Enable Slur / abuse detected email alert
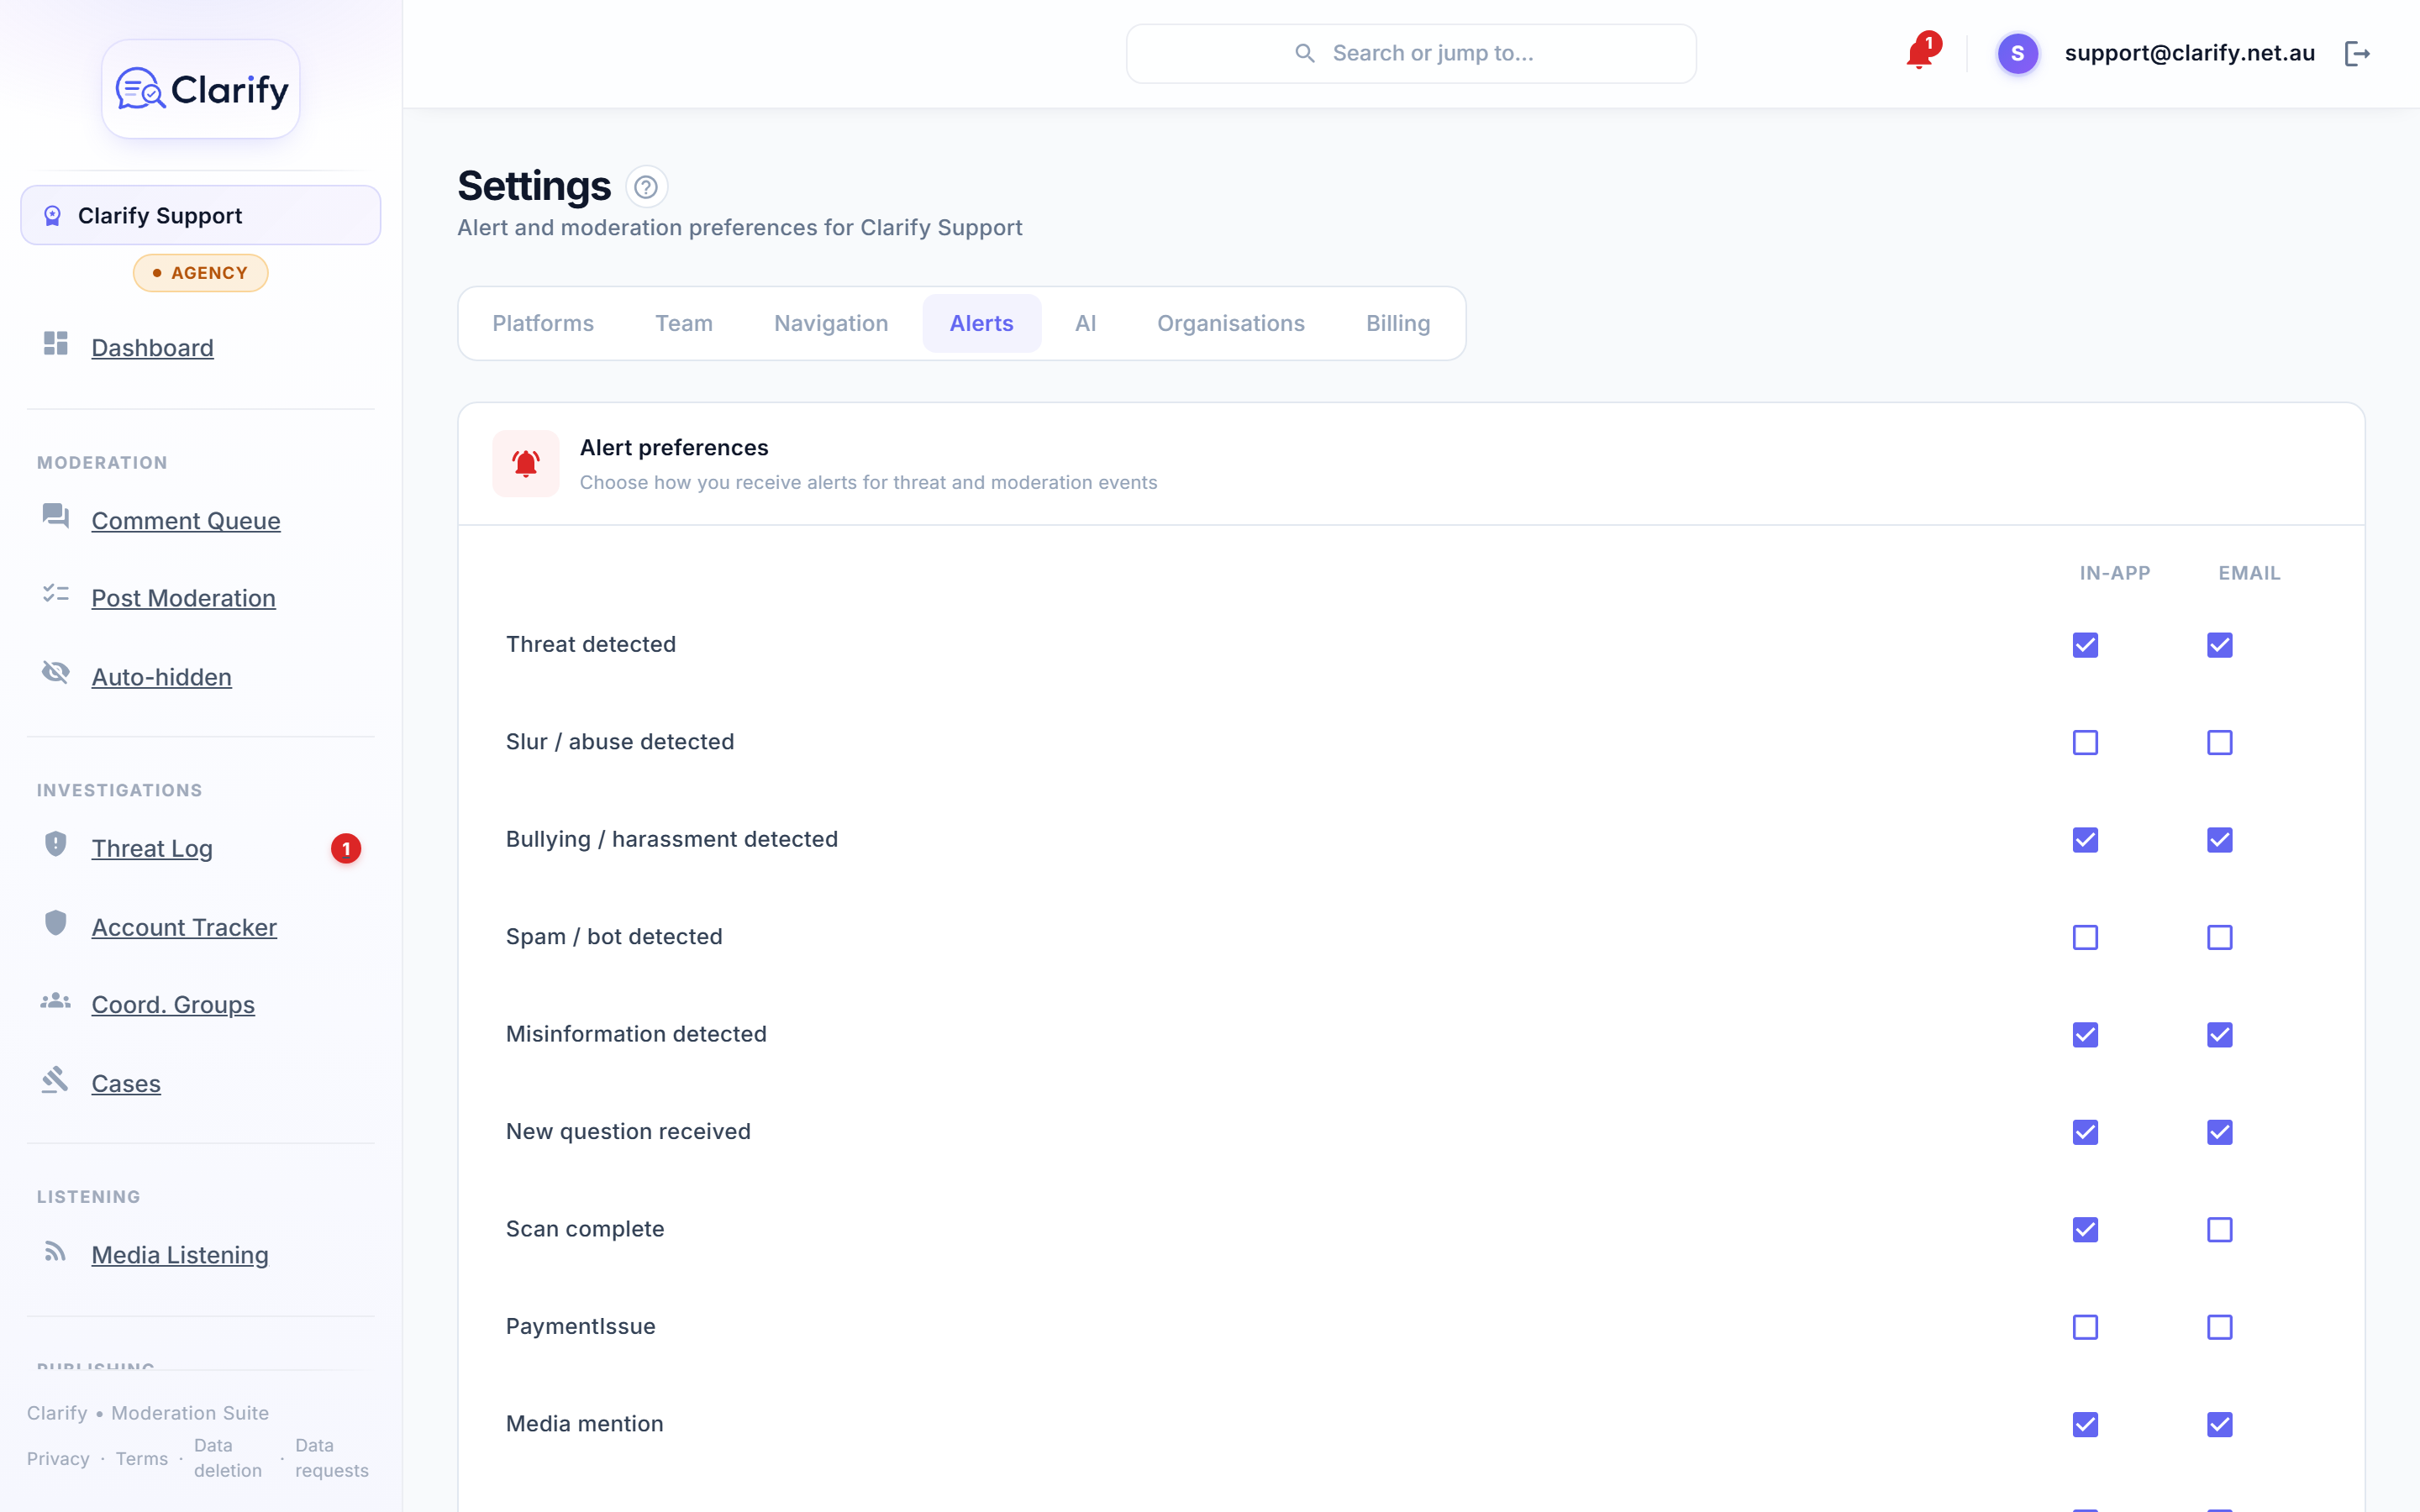The width and height of the screenshot is (2420, 1512). [2219, 743]
